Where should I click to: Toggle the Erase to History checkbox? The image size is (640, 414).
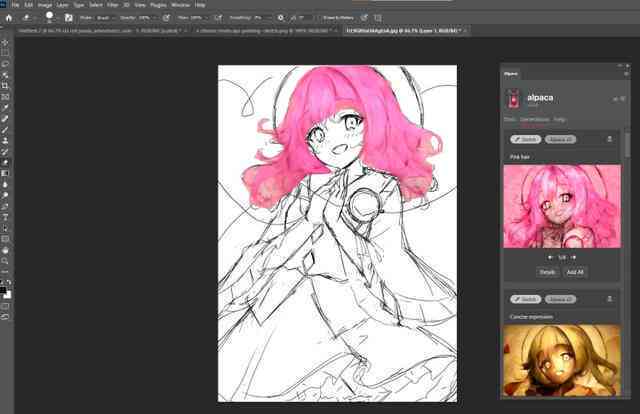(x=320, y=18)
